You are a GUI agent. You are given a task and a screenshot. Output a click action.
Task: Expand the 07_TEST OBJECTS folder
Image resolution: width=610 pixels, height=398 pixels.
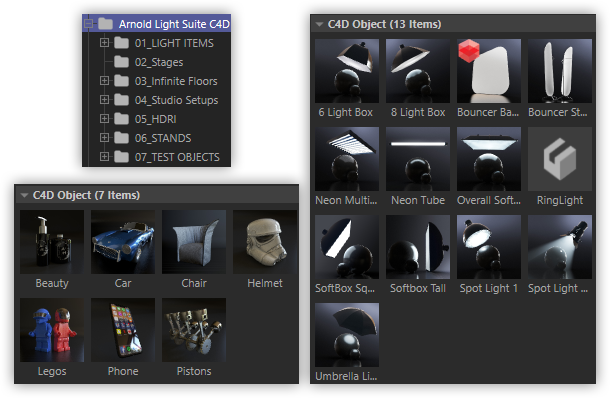tap(104, 156)
